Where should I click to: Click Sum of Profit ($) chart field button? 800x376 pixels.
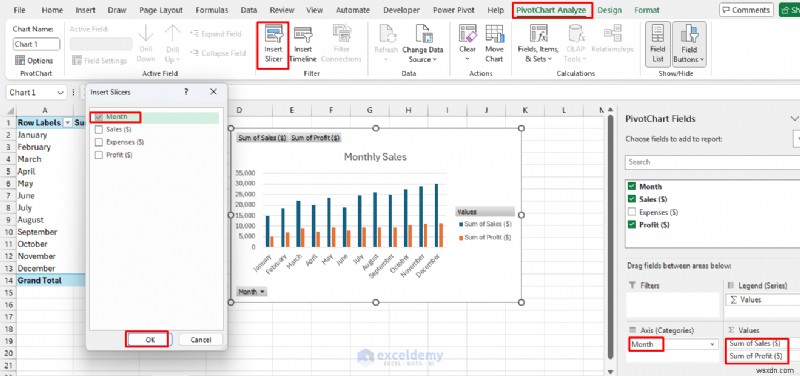[315, 138]
